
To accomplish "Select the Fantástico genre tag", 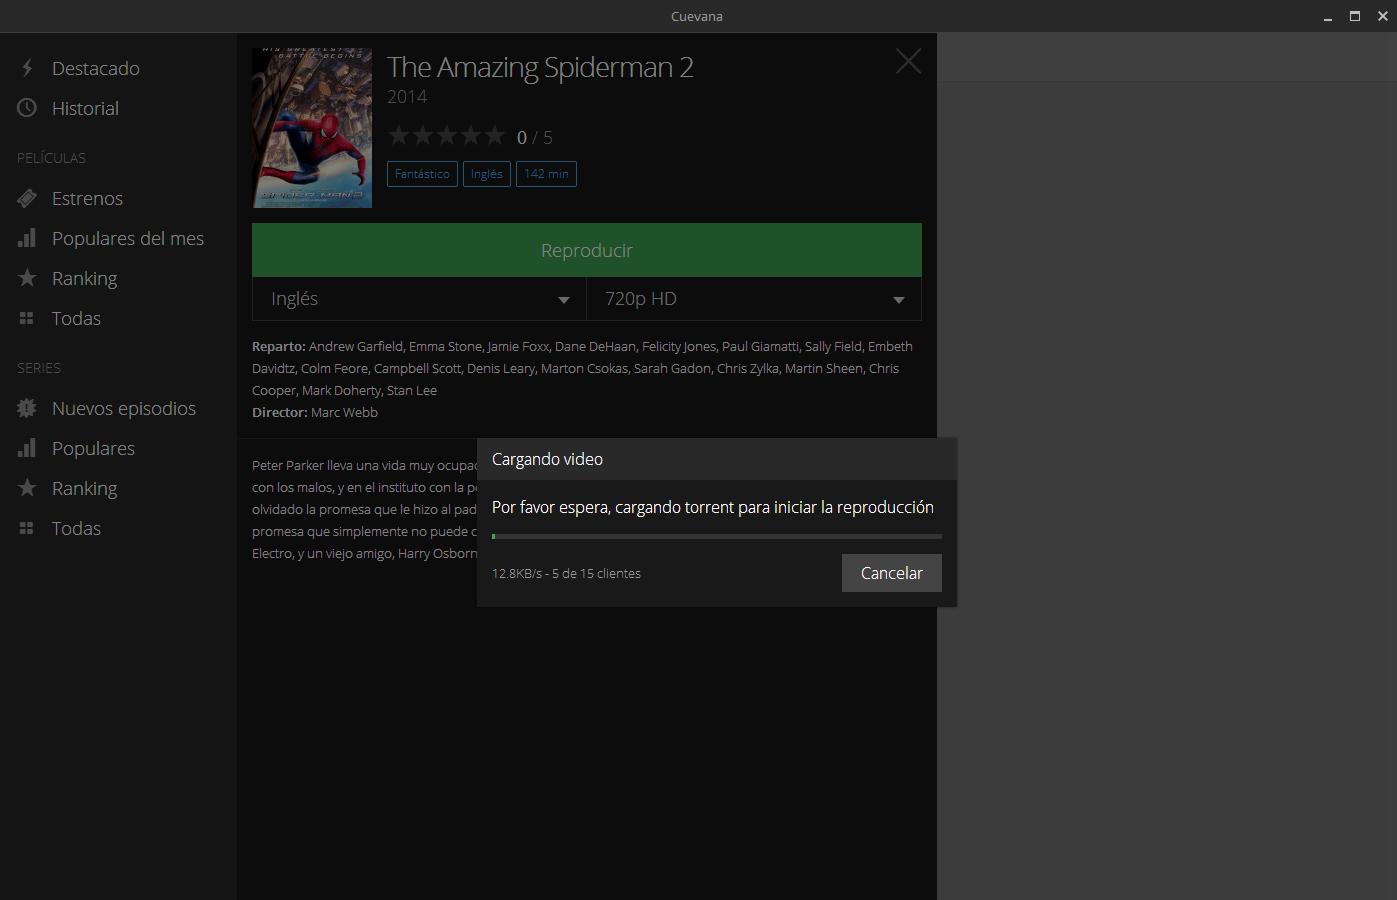I will tap(422, 174).
